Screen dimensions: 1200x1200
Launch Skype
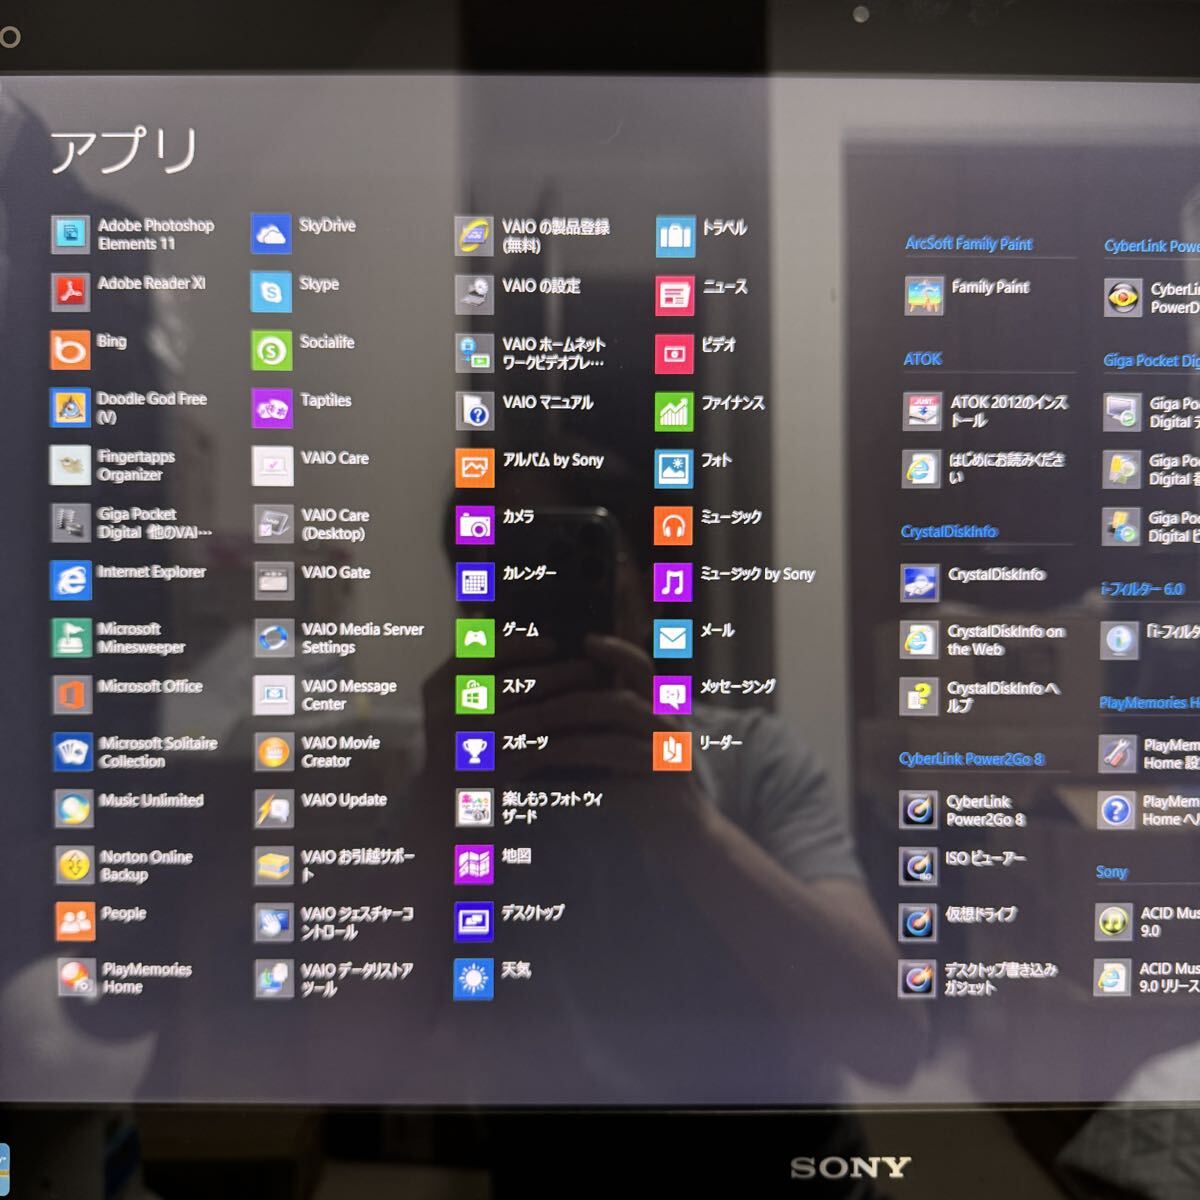(295, 292)
